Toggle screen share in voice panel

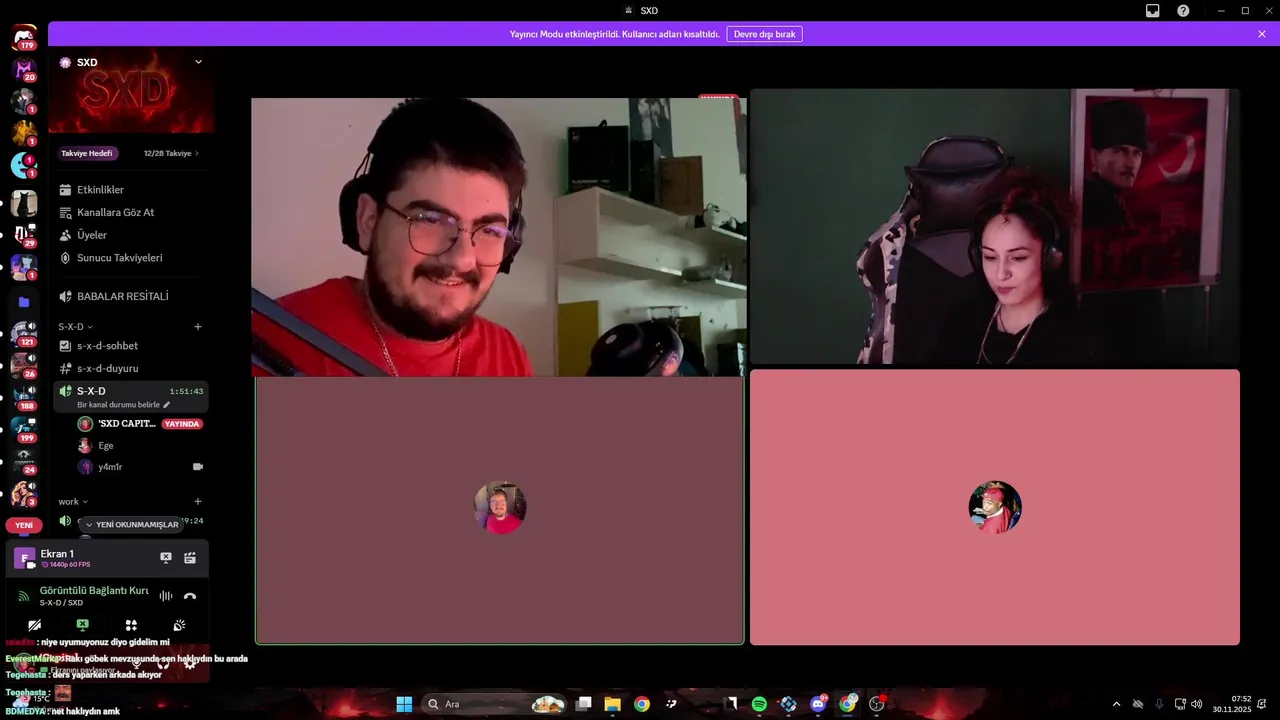click(x=83, y=625)
